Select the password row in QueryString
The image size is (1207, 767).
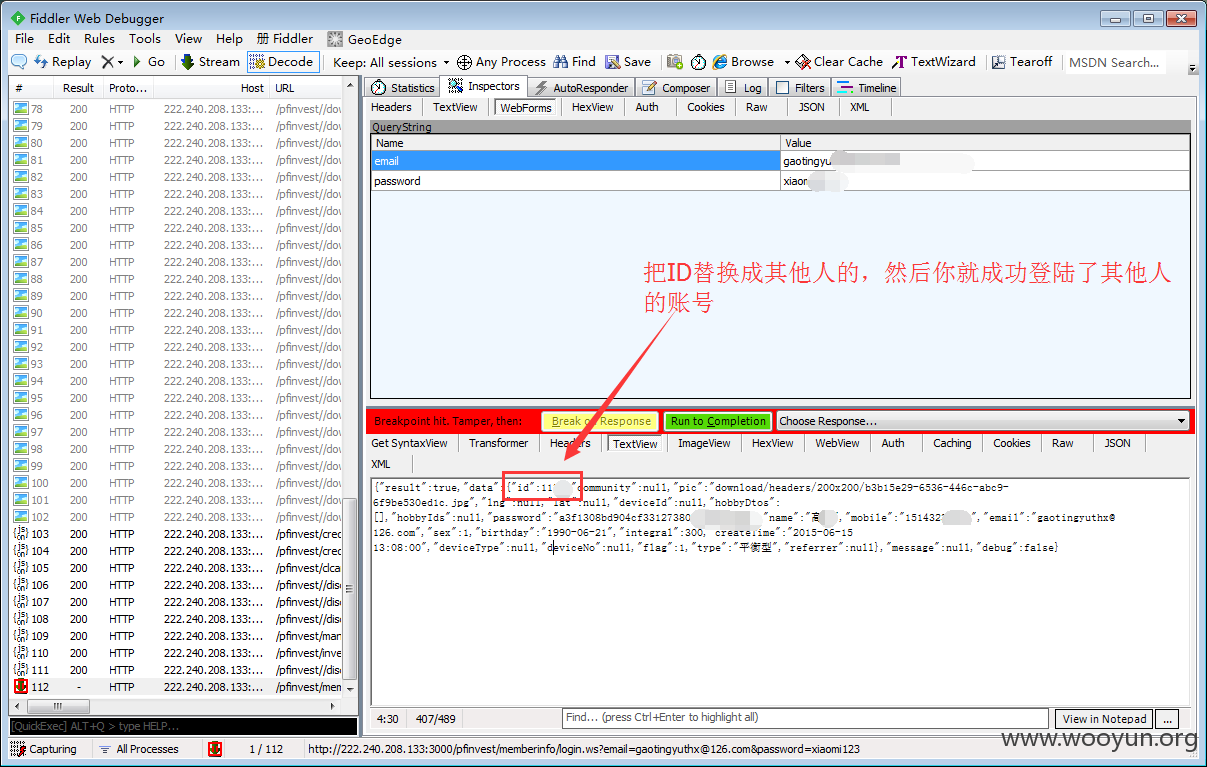(x=780, y=181)
